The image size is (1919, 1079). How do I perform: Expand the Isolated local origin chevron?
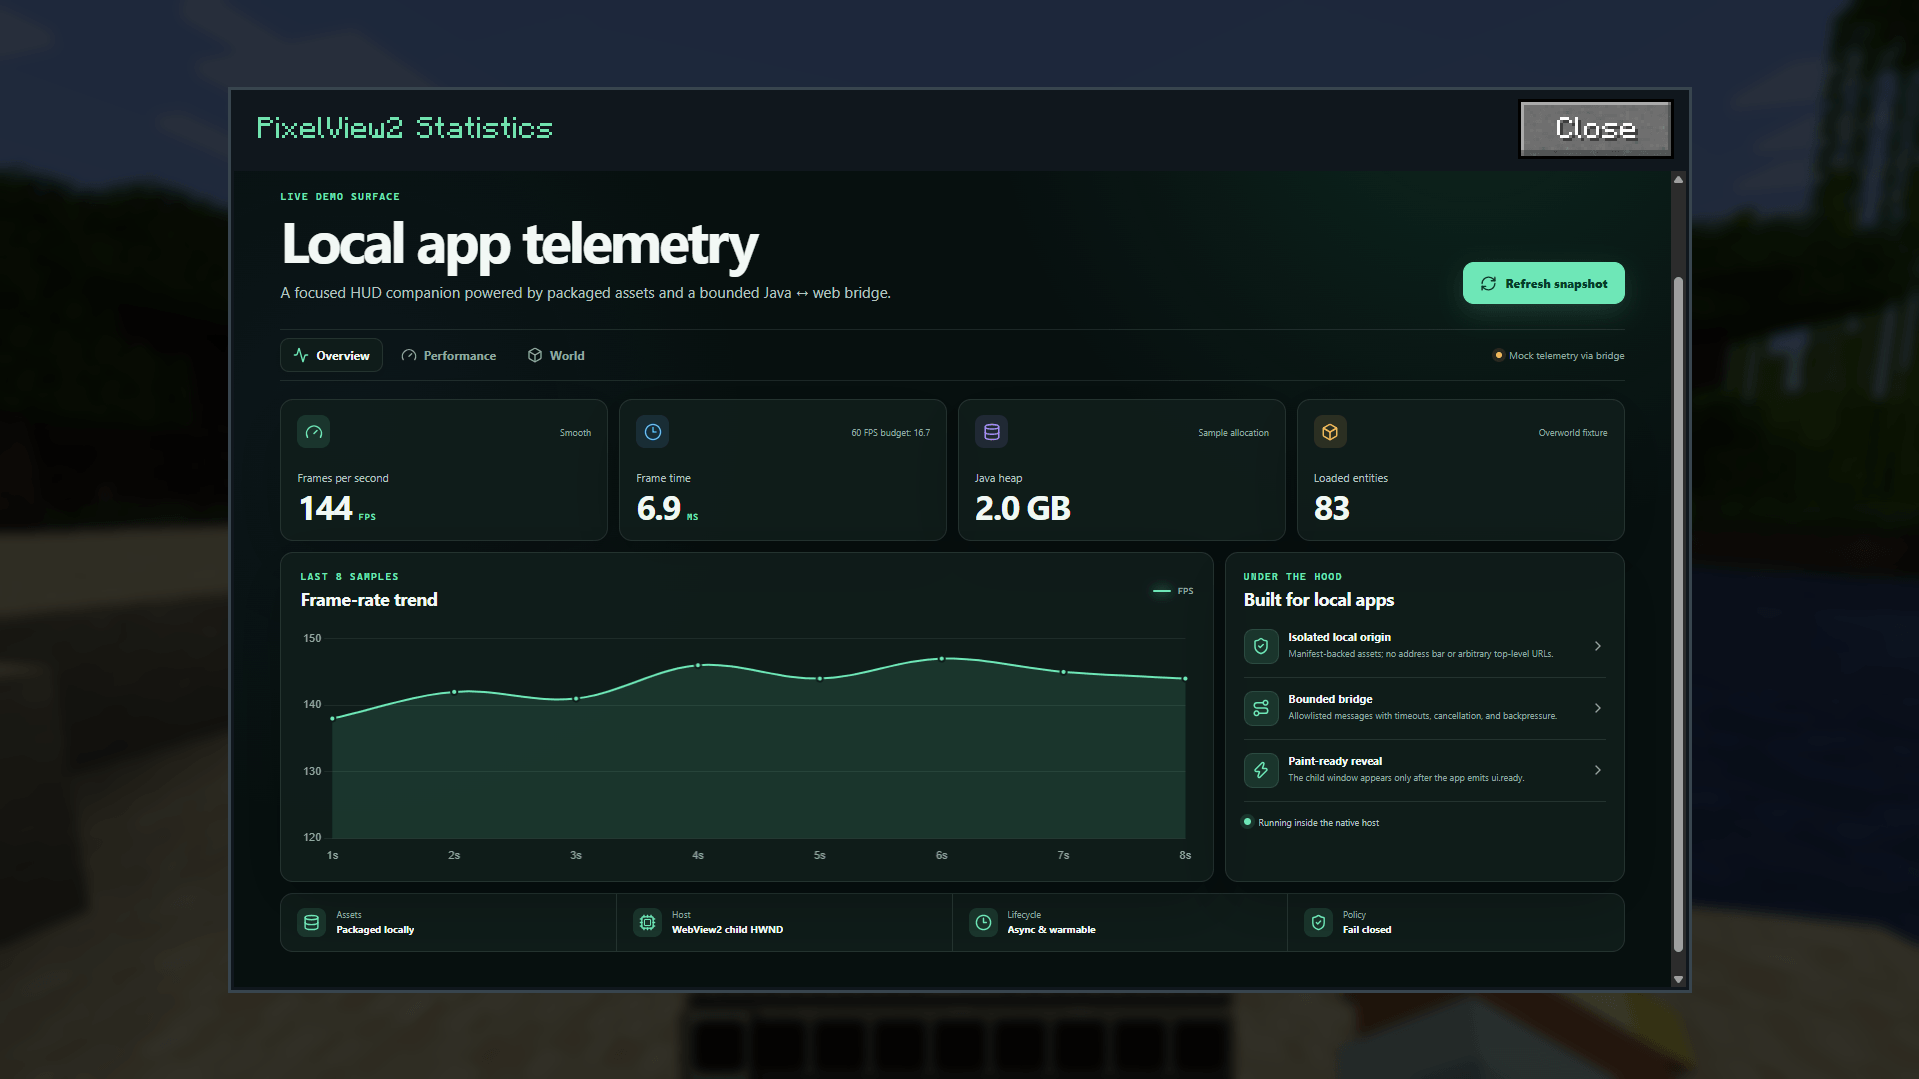(x=1598, y=646)
